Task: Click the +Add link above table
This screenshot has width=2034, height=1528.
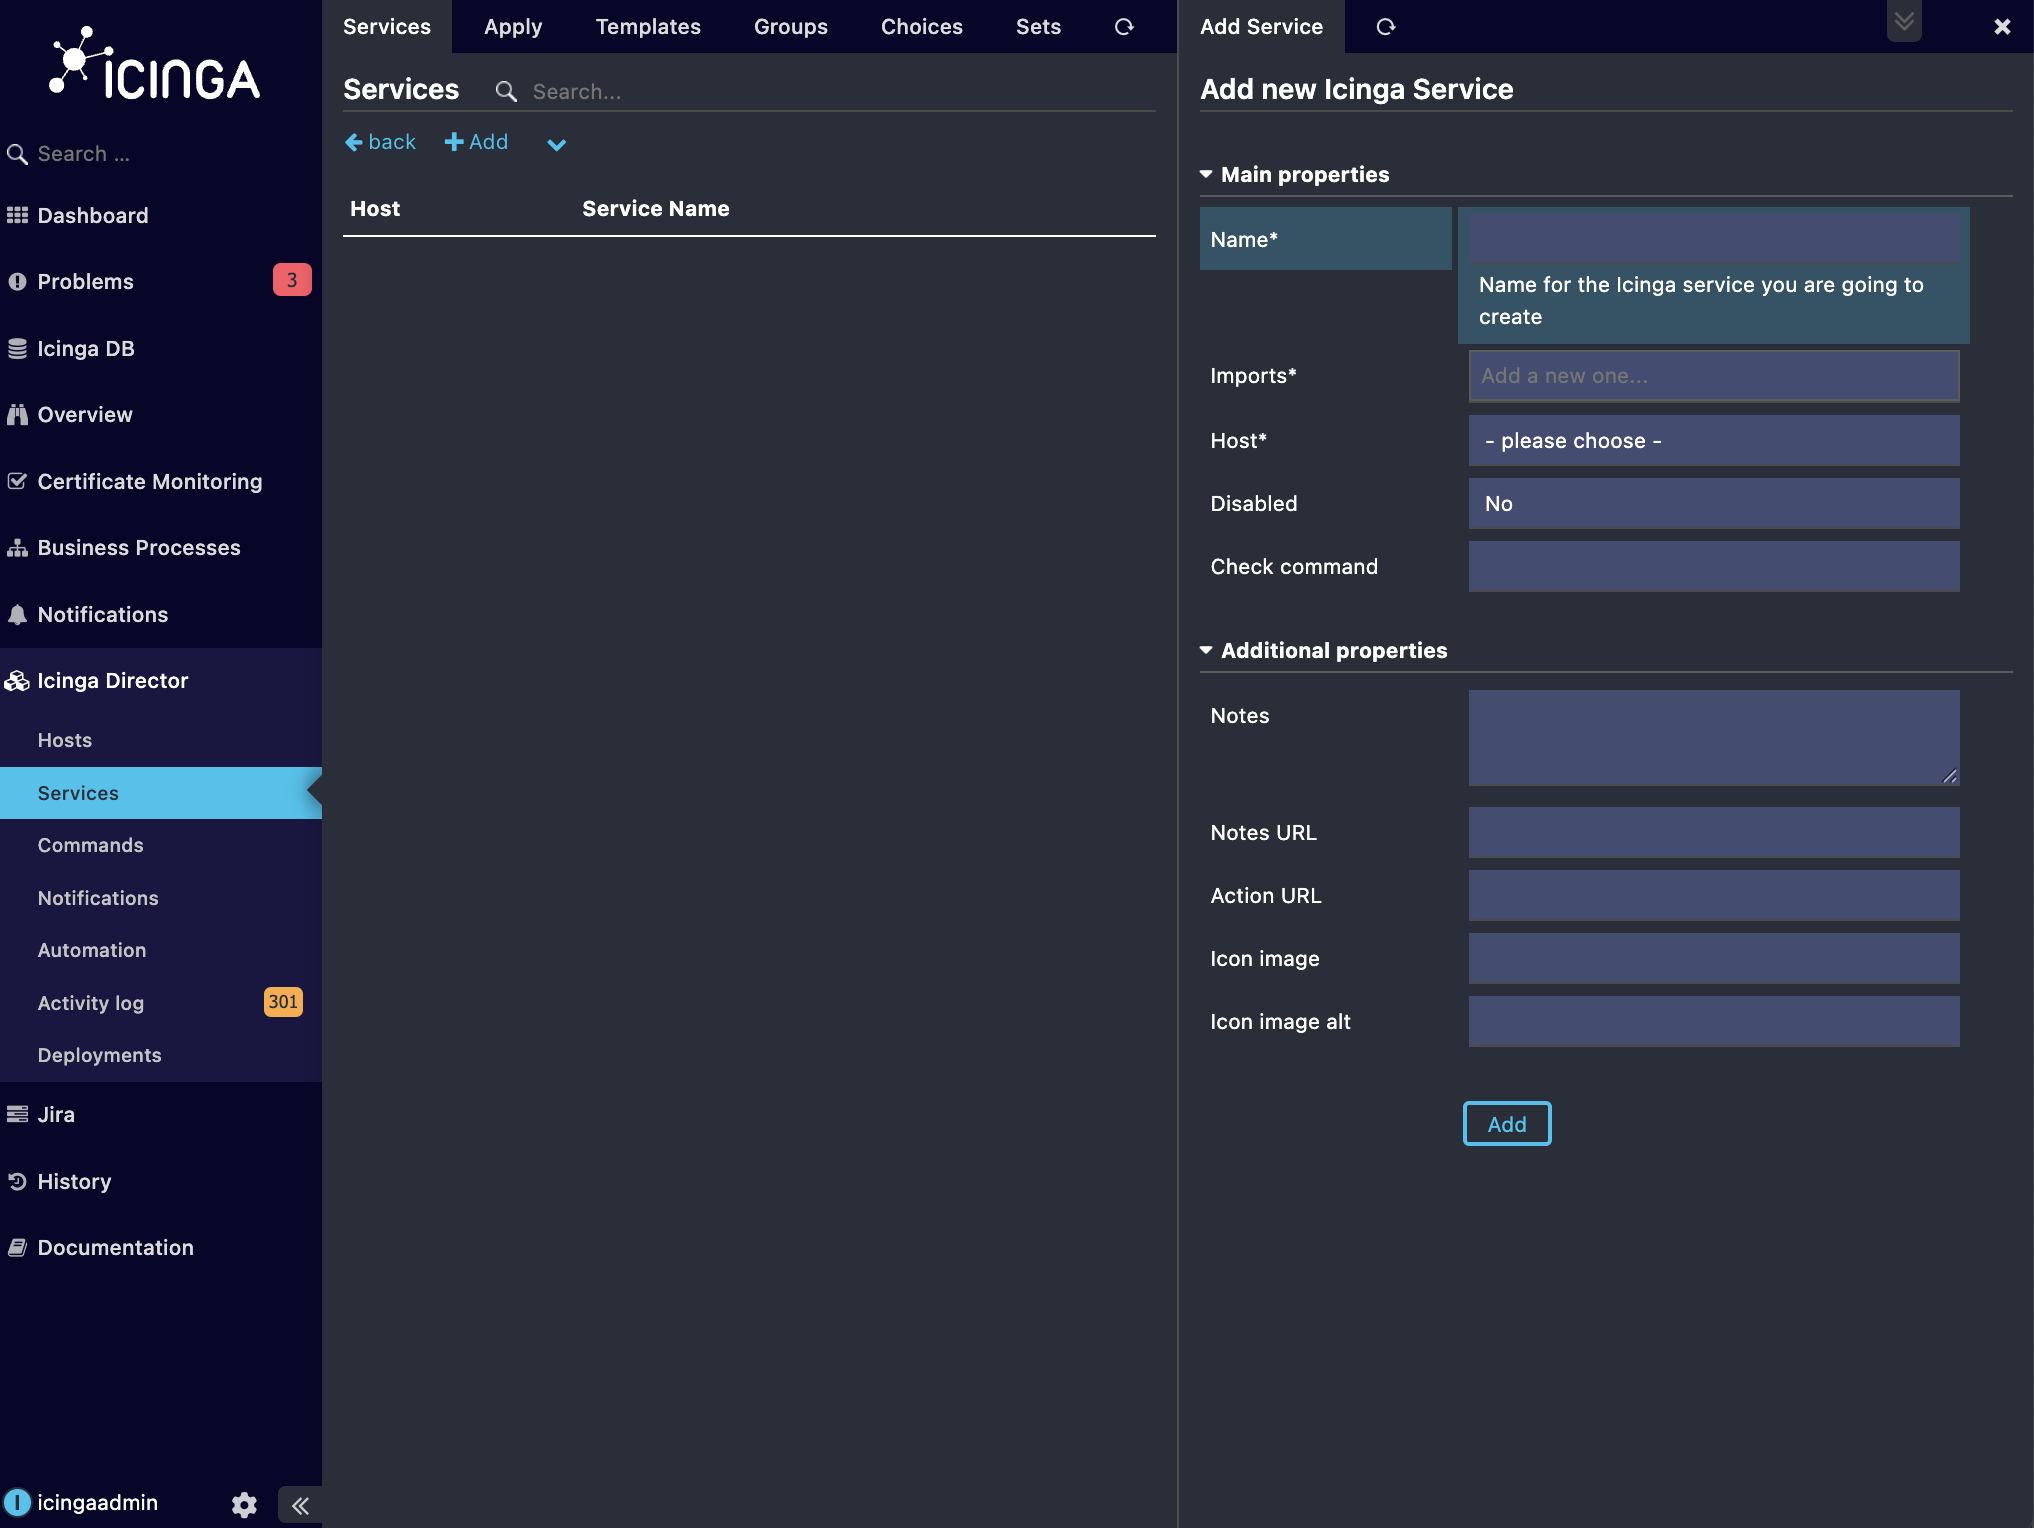Action: [x=476, y=142]
